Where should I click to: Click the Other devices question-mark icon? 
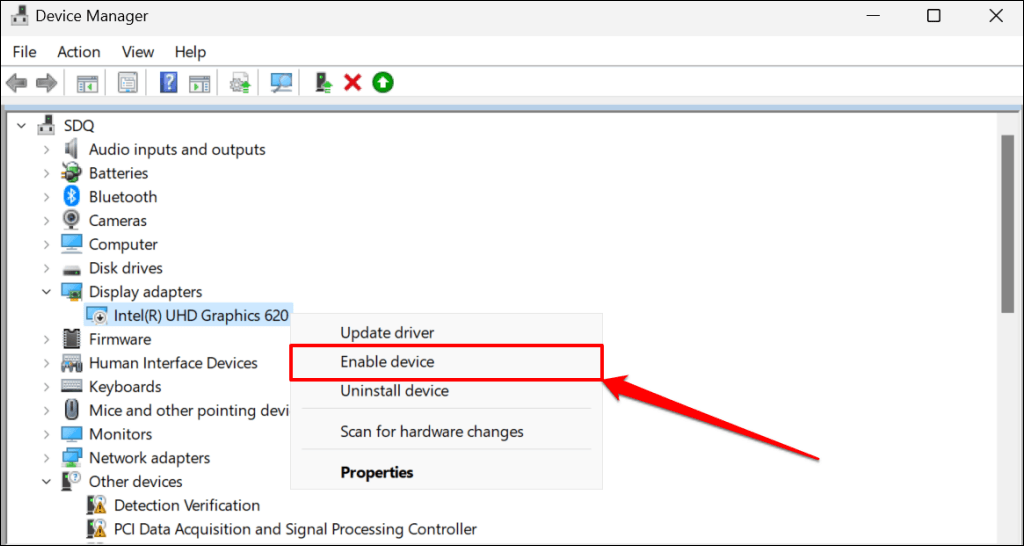pyautogui.click(x=71, y=481)
